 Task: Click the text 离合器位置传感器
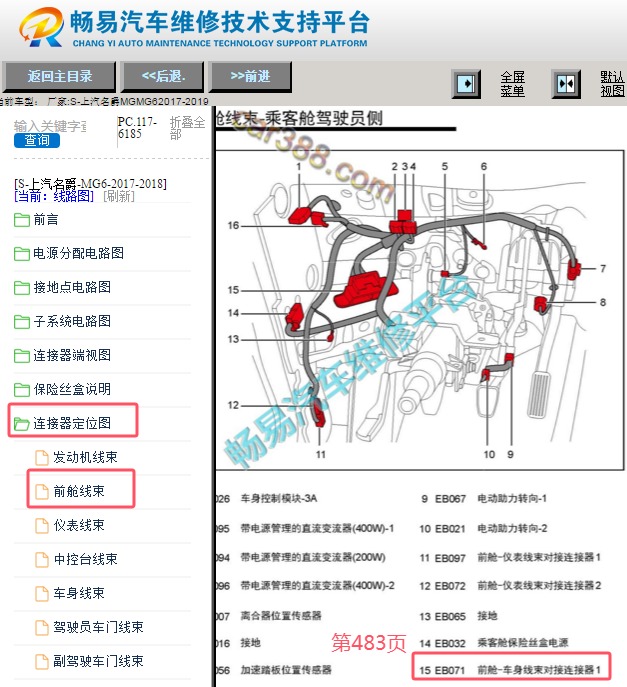coord(281,616)
